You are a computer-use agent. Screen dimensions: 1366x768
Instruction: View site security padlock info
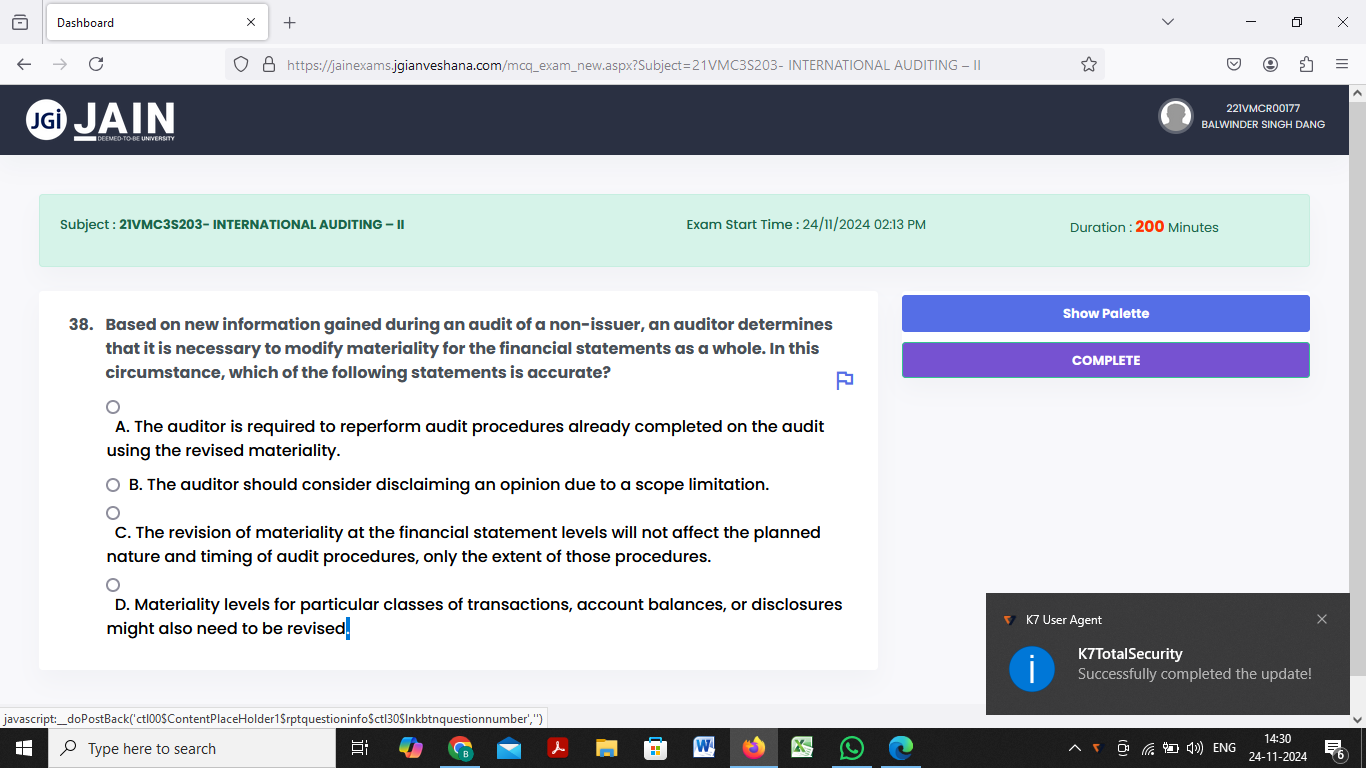click(x=268, y=64)
